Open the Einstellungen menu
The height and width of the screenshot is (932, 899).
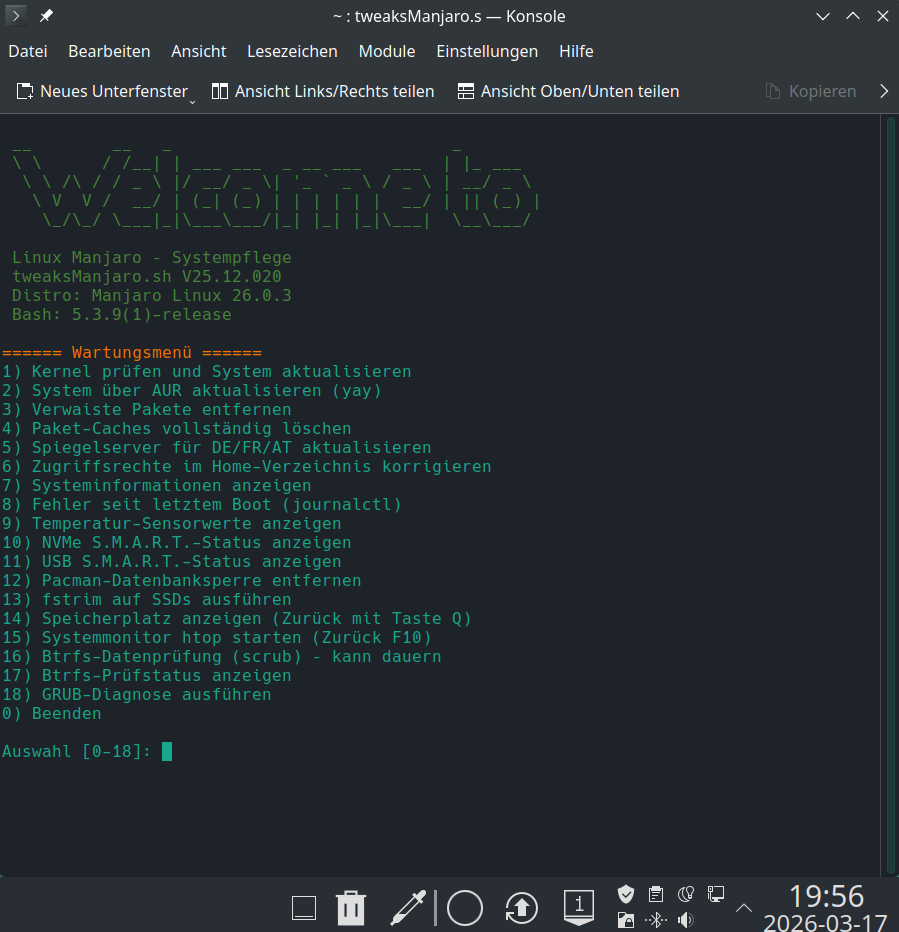(x=487, y=51)
